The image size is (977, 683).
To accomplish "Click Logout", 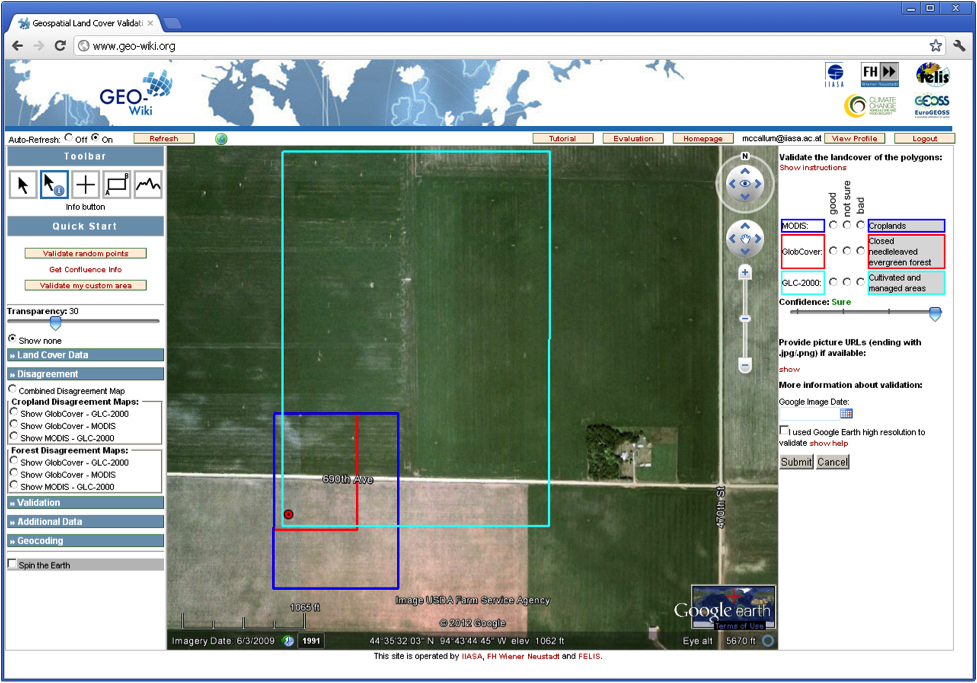I will pos(924,138).
